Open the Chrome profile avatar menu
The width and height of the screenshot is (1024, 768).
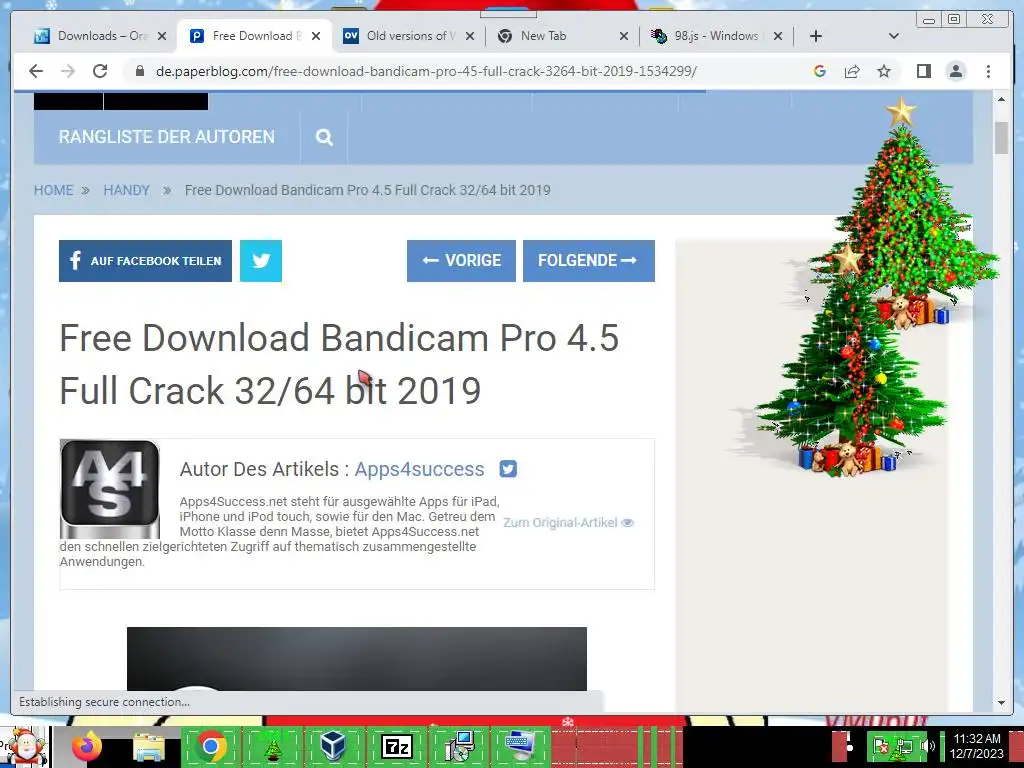click(x=956, y=71)
